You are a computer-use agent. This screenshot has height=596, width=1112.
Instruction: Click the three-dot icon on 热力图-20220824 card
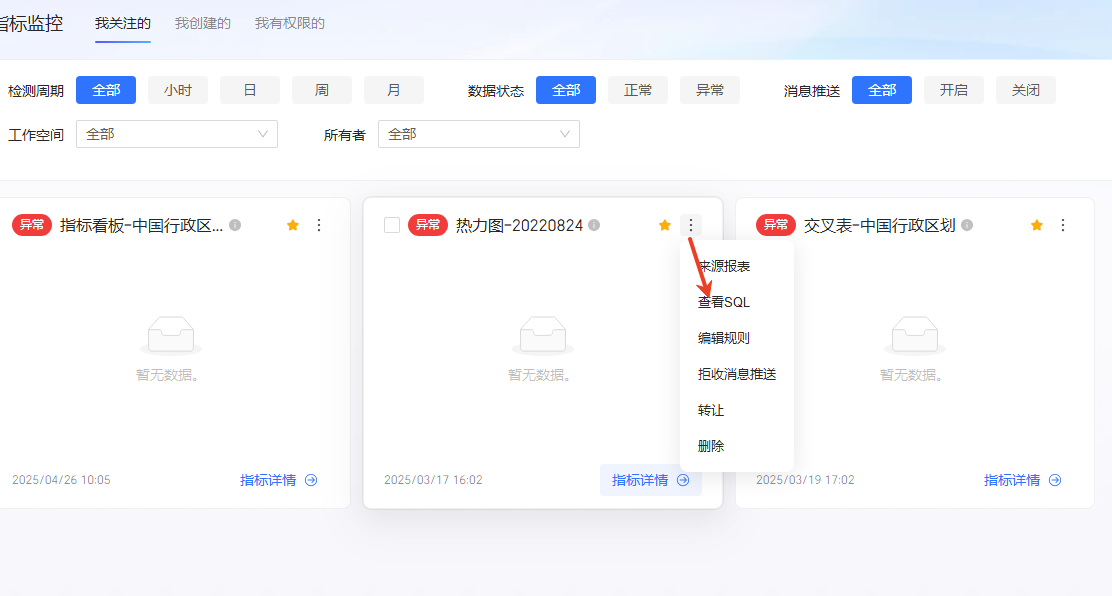pos(691,225)
